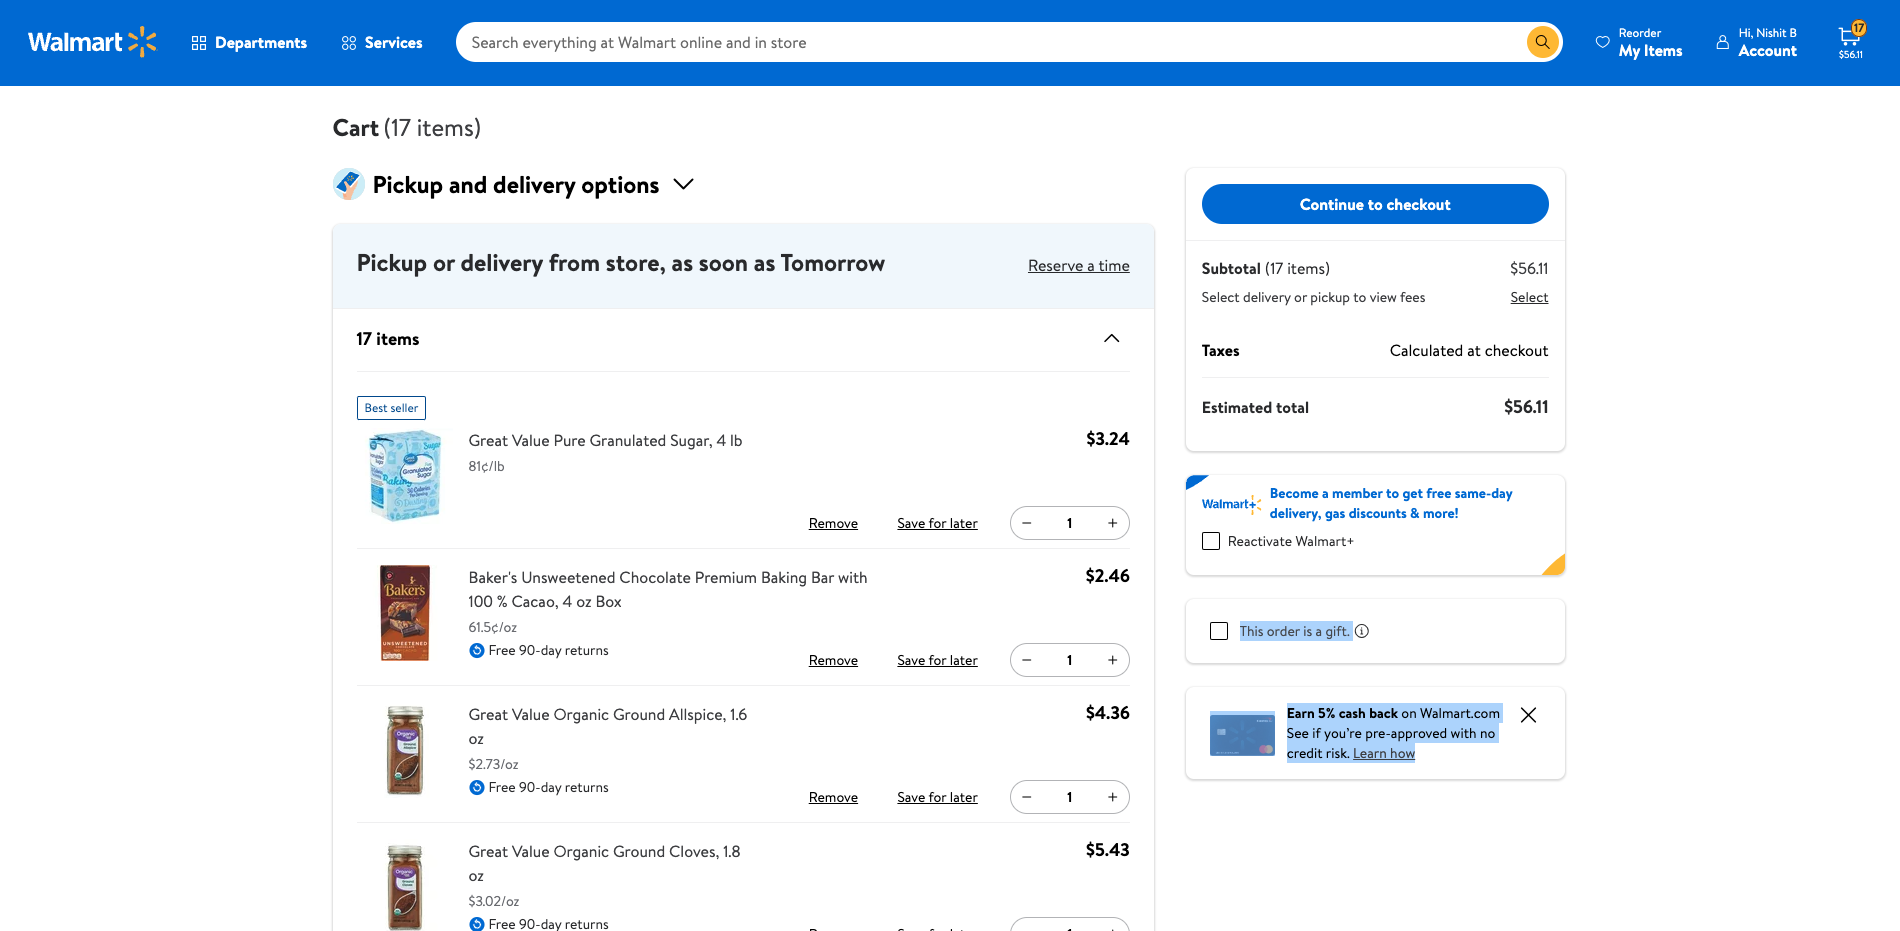This screenshot has width=1900, height=931.
Task: Open the Walmart home logo
Action: (x=92, y=42)
